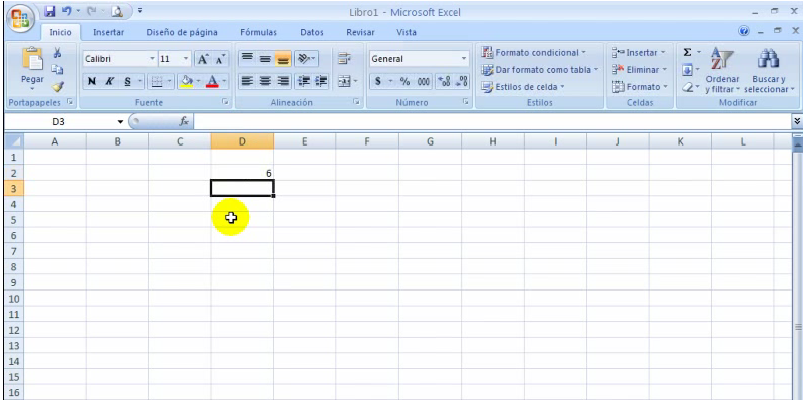Save the workbook from quick access toolbar
The image size is (804, 400).
(x=50, y=11)
